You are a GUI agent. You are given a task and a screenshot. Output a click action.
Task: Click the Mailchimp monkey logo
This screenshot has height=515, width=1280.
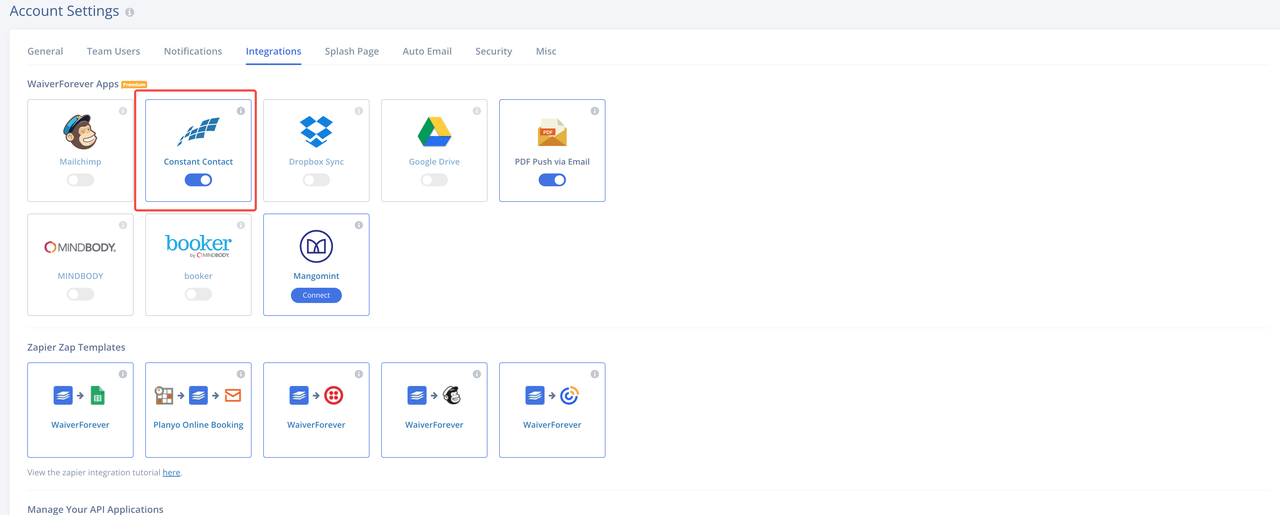point(80,131)
